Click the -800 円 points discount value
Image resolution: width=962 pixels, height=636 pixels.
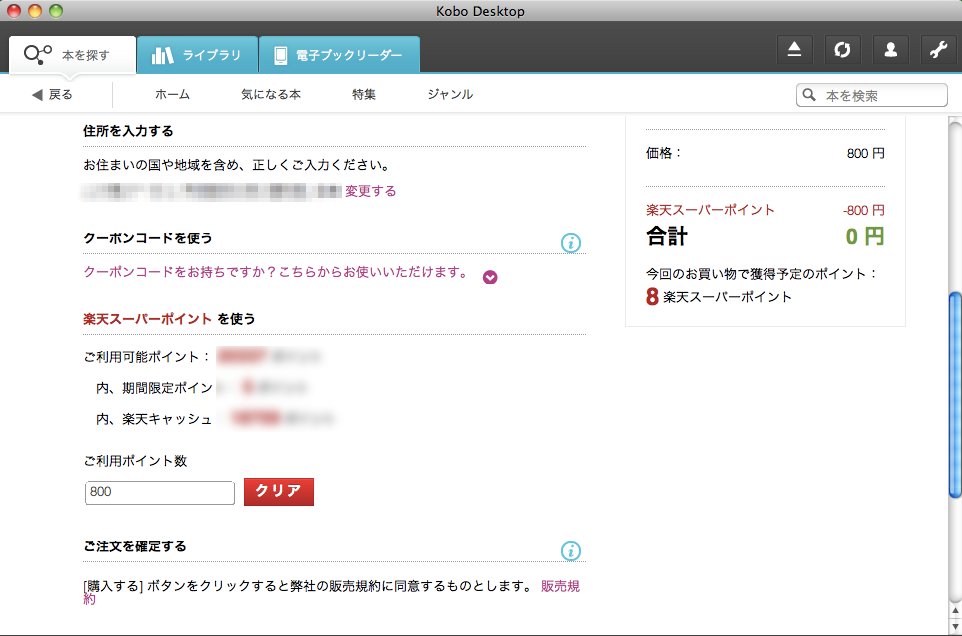pos(864,210)
